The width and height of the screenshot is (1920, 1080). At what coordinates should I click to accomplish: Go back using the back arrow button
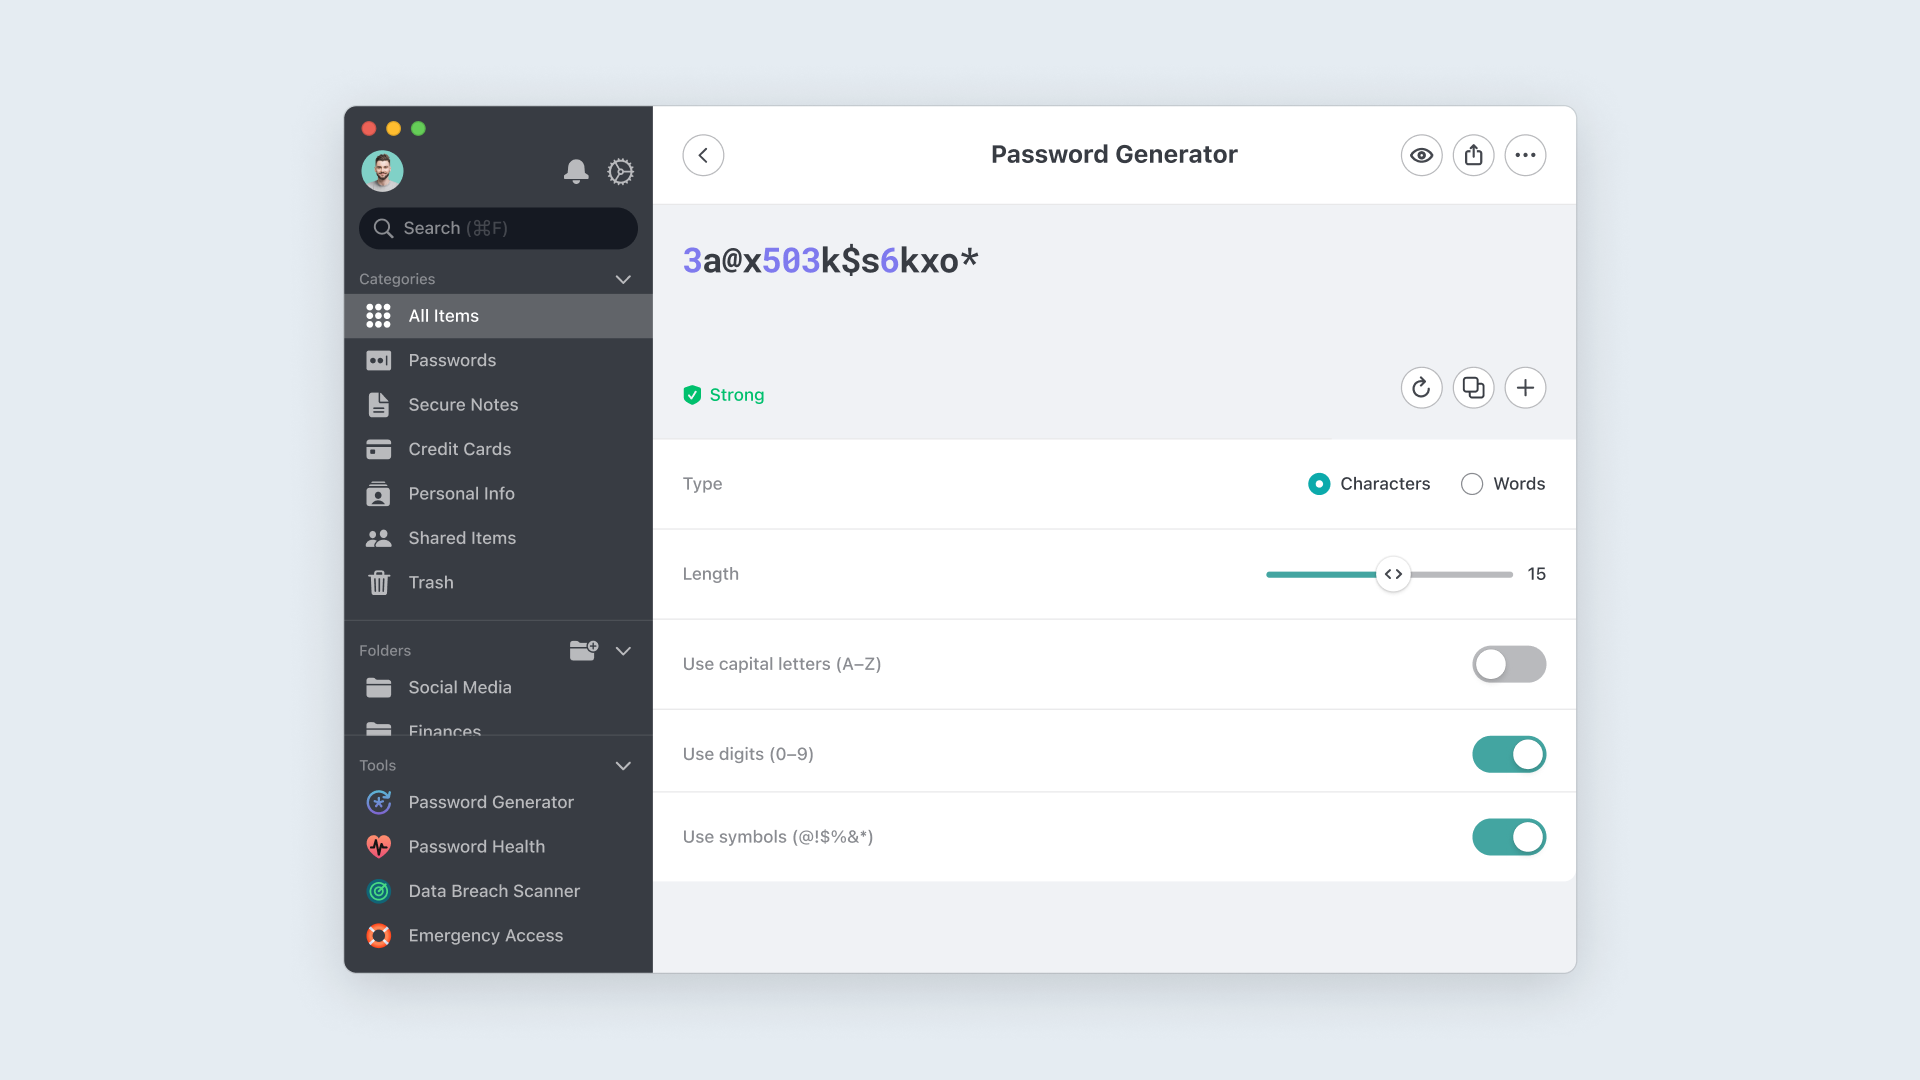pyautogui.click(x=703, y=155)
